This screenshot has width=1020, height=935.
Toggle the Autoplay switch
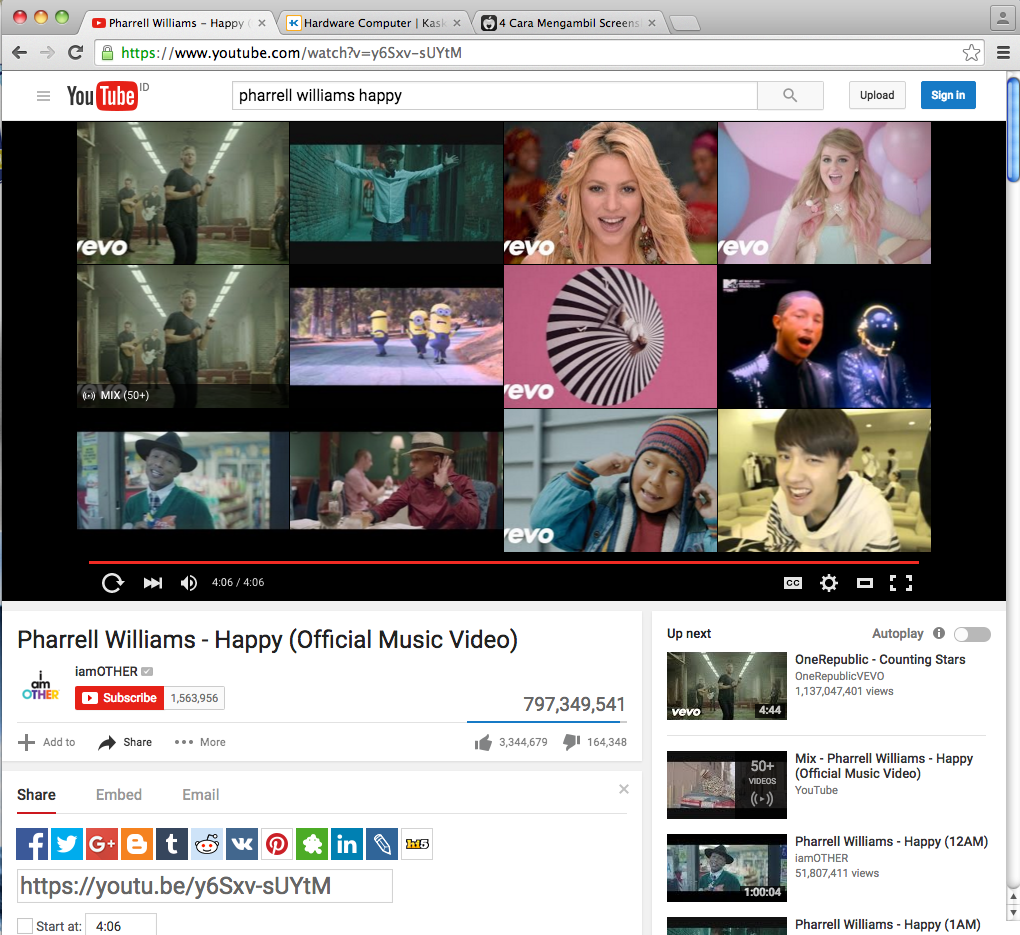(973, 634)
